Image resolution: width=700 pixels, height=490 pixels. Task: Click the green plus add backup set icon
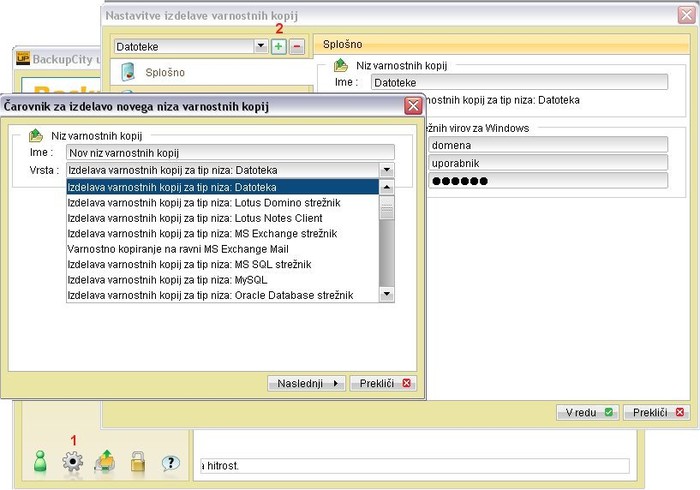(279, 46)
